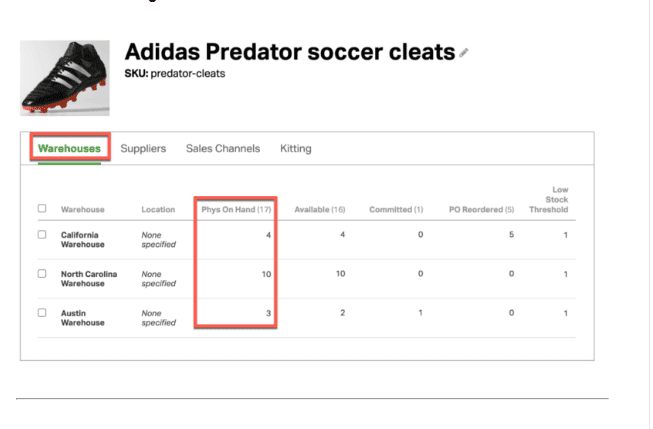
Task: Click Available value 2 in Austin row
Action: point(342,313)
